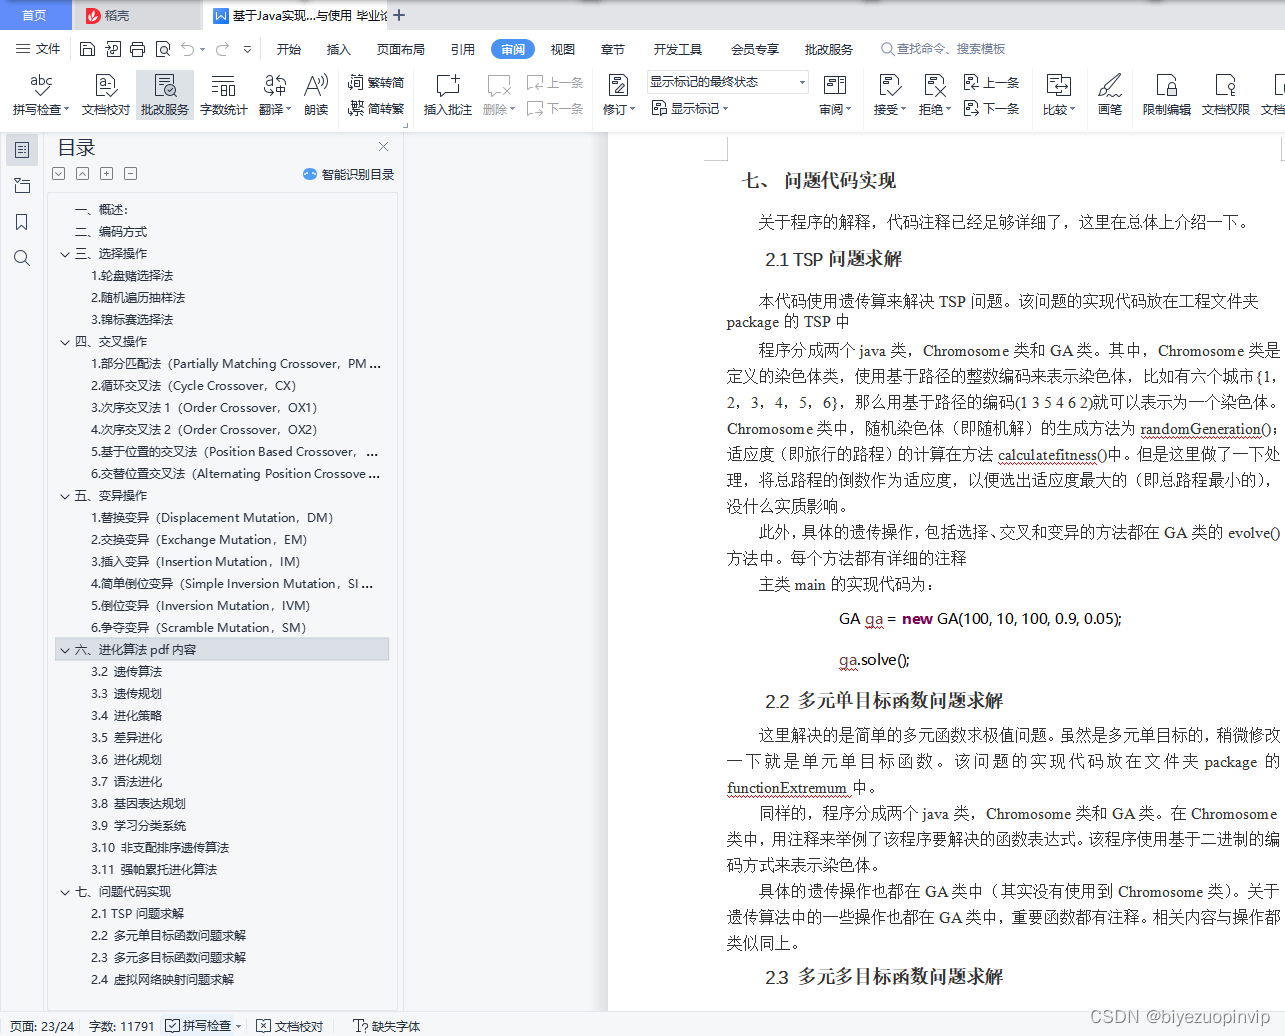This screenshot has height=1036, width=1285.
Task: Toggle the bookmark pane in left sidebar
Action: click(21, 222)
